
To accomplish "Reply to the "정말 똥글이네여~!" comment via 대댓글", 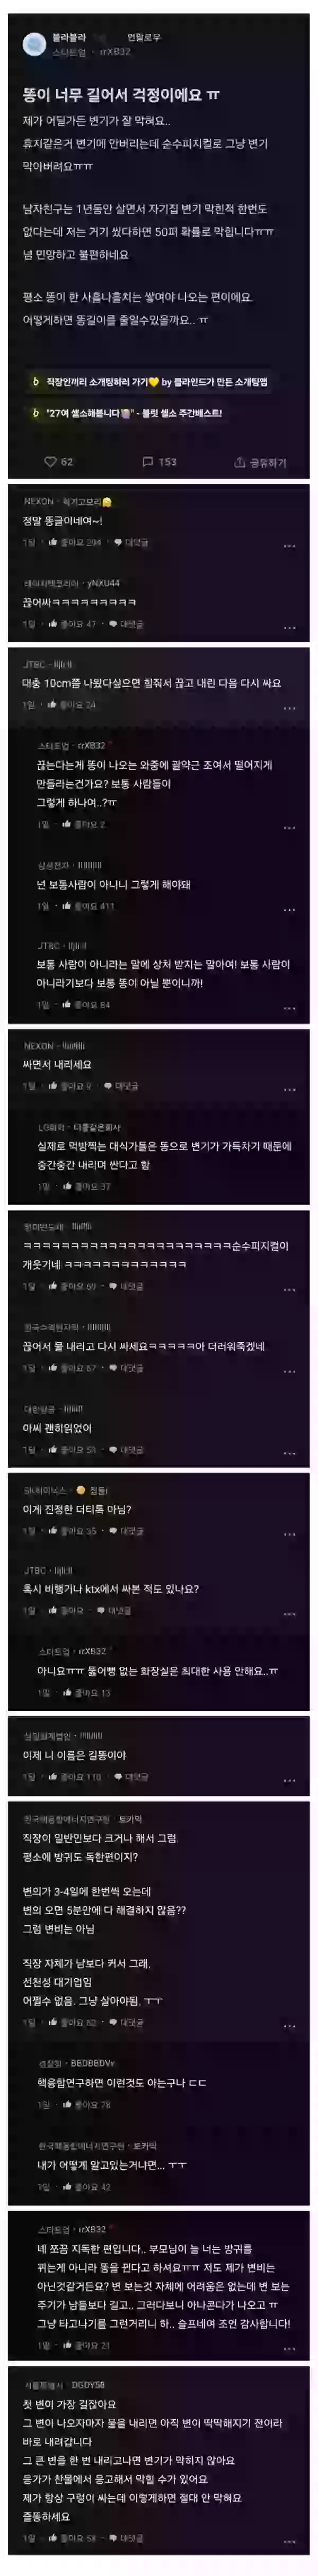I will [x=131, y=543].
